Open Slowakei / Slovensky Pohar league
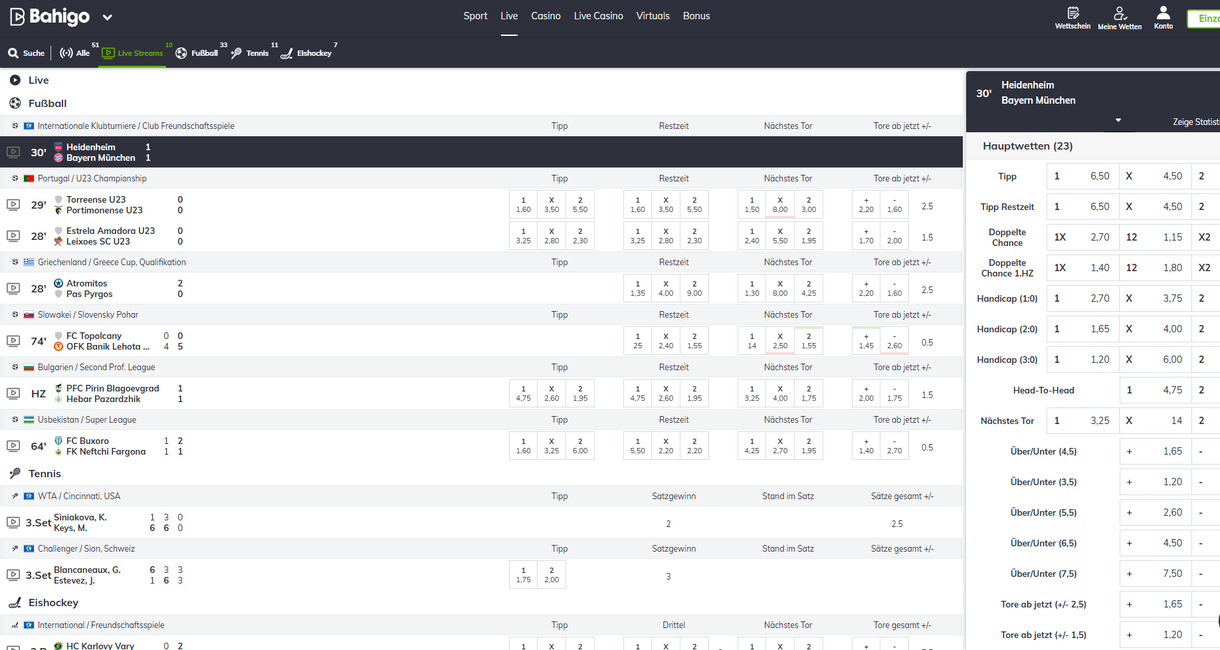1220x650 pixels. click(x=88, y=314)
